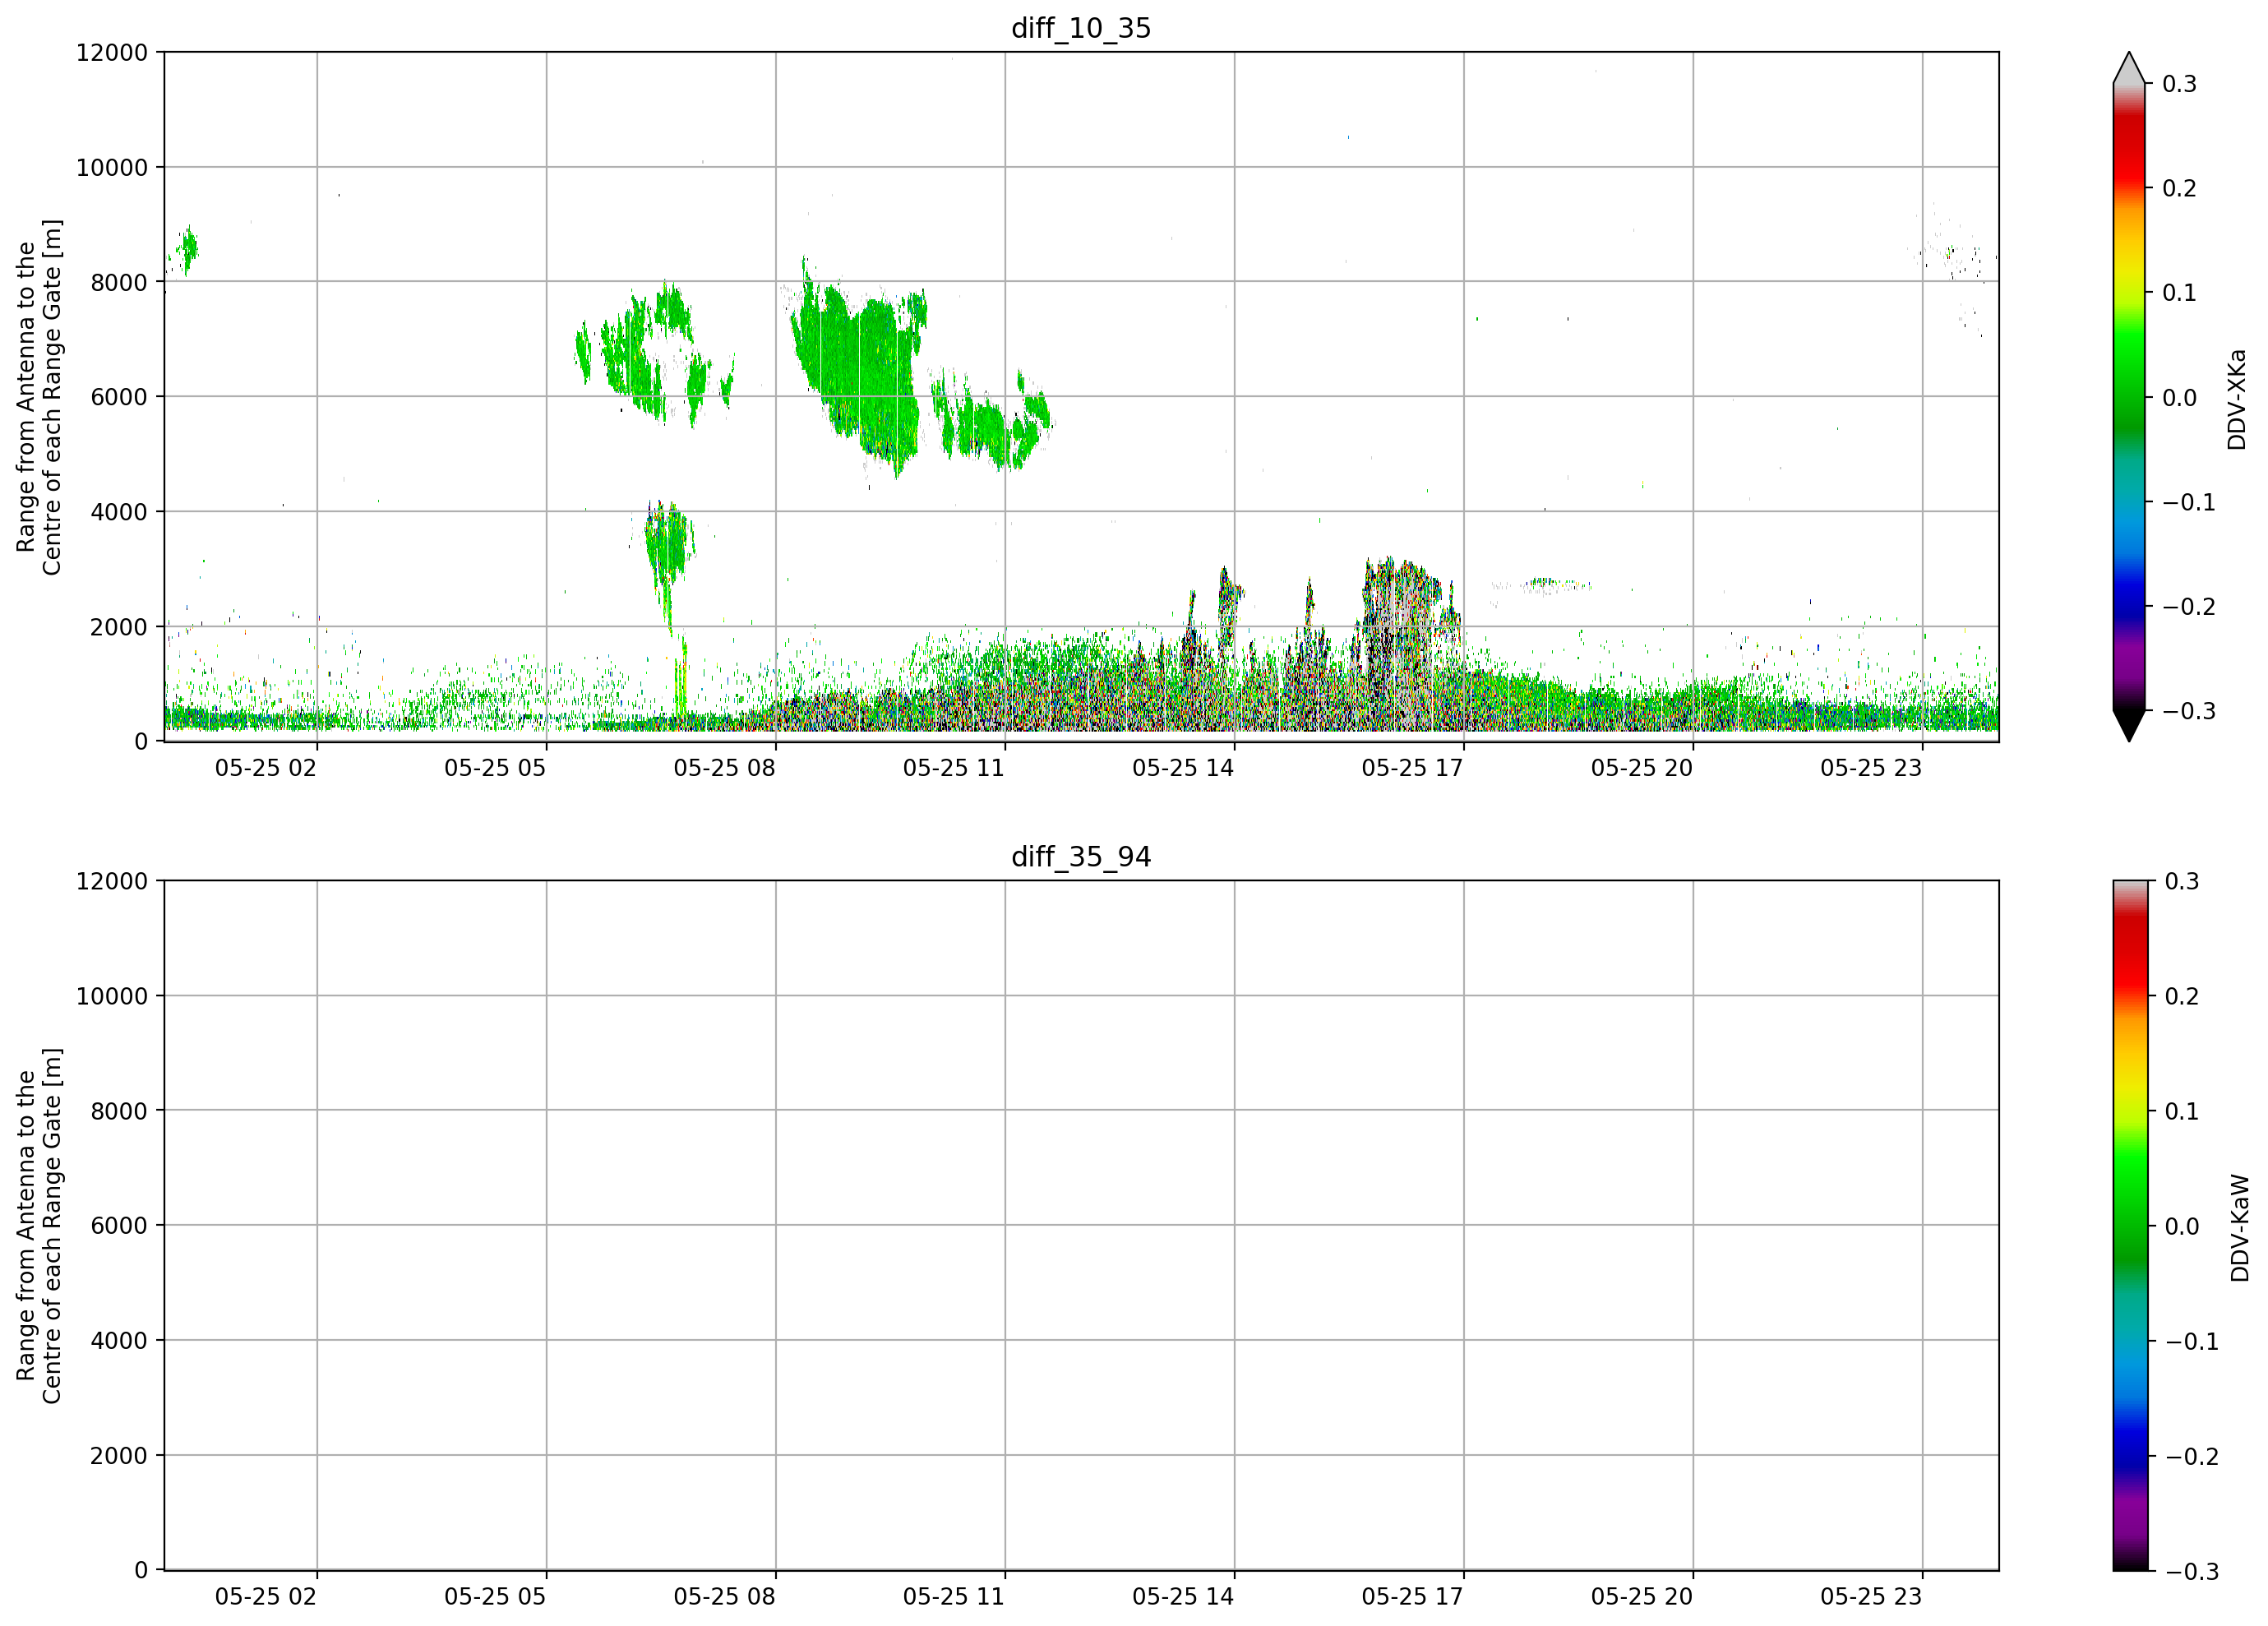The image size is (2268, 1626).
Task: Click the 0.0 tick on DDV-XKa colorbar
Action: click(x=2180, y=398)
